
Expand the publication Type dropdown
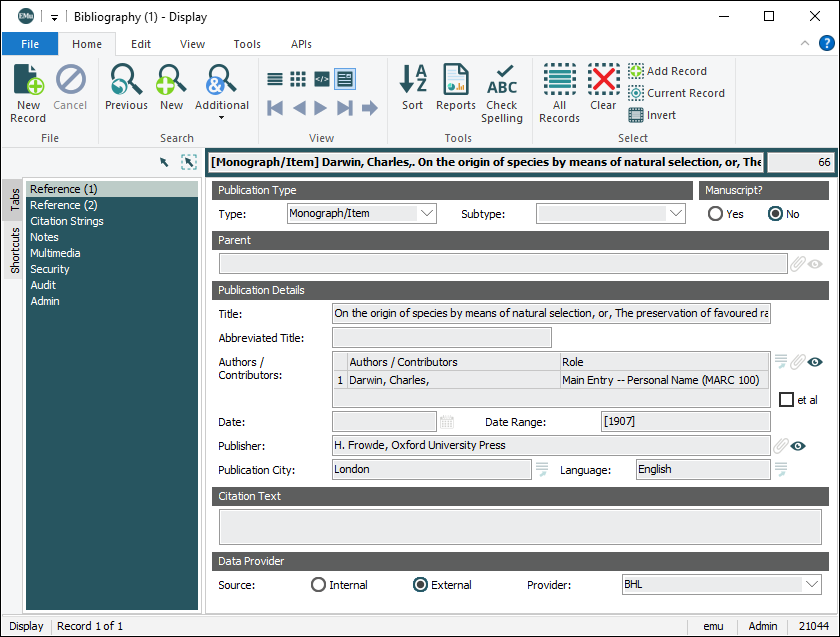point(428,213)
